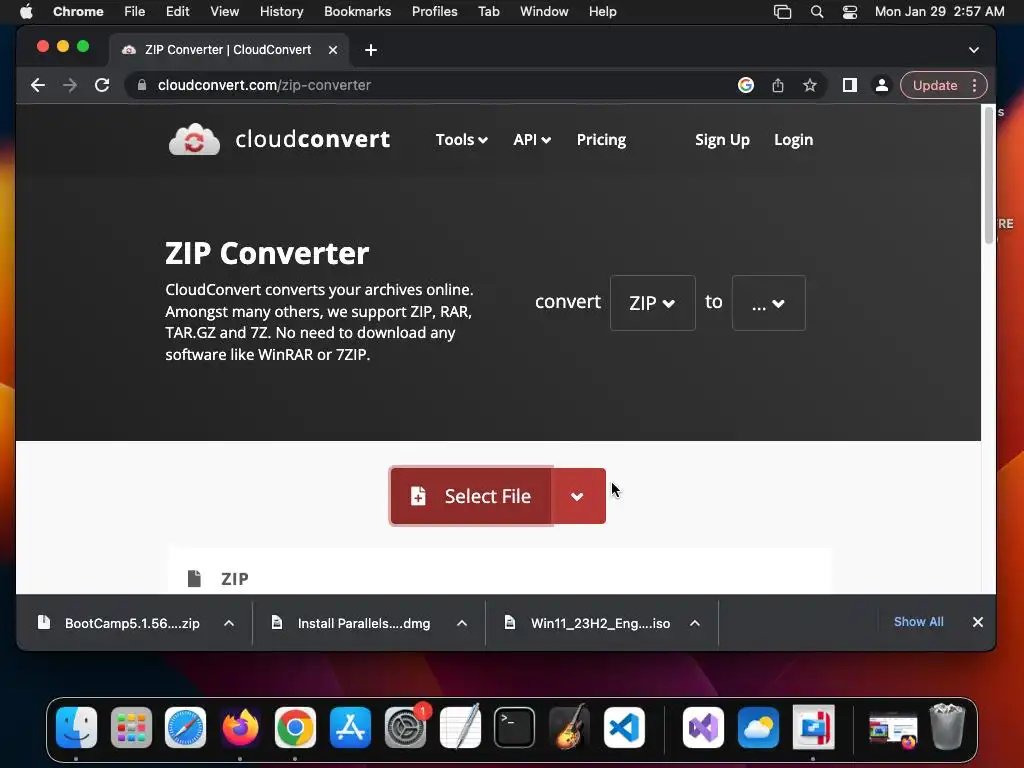Viewport: 1024px width, 768px height.
Task: Click the CloudConvert cloud logo
Action: pyautogui.click(x=195, y=139)
